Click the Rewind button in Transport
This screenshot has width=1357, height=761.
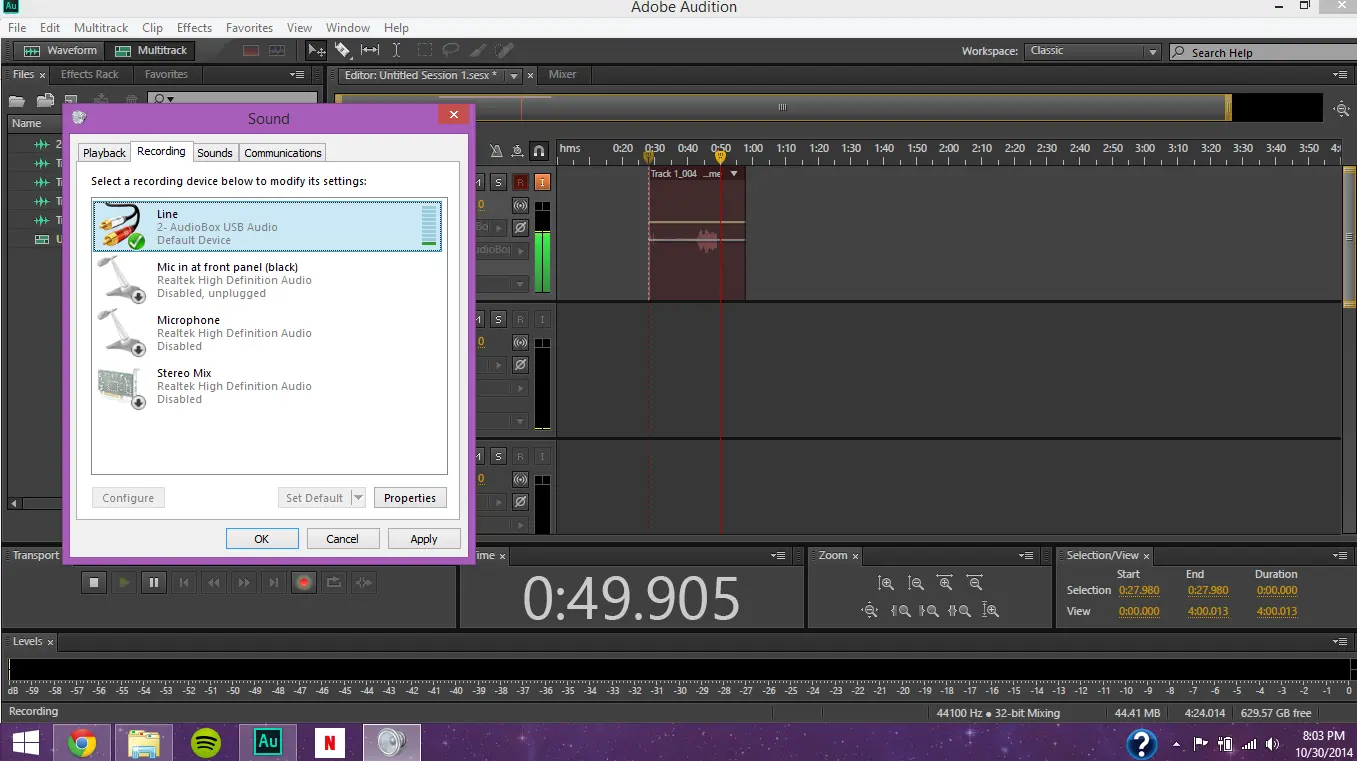[x=214, y=582]
